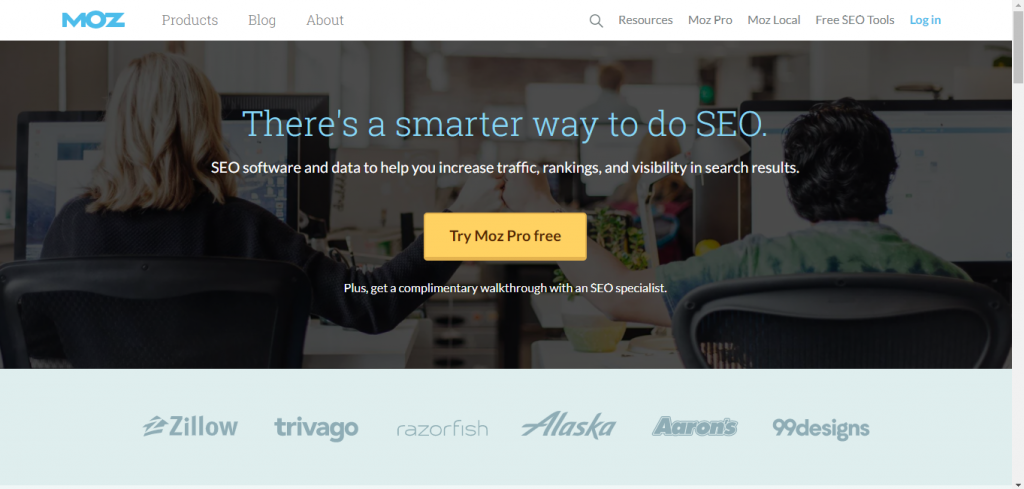Click the Alaska airlines logo
The image size is (1024, 489).
(569, 426)
